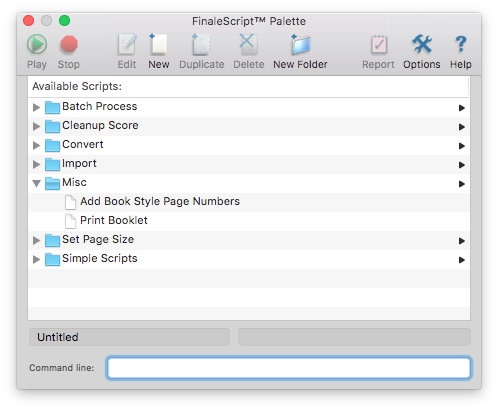Open submenu arrow on Set Page Size row
This screenshot has width=498, height=410.
[462, 241]
